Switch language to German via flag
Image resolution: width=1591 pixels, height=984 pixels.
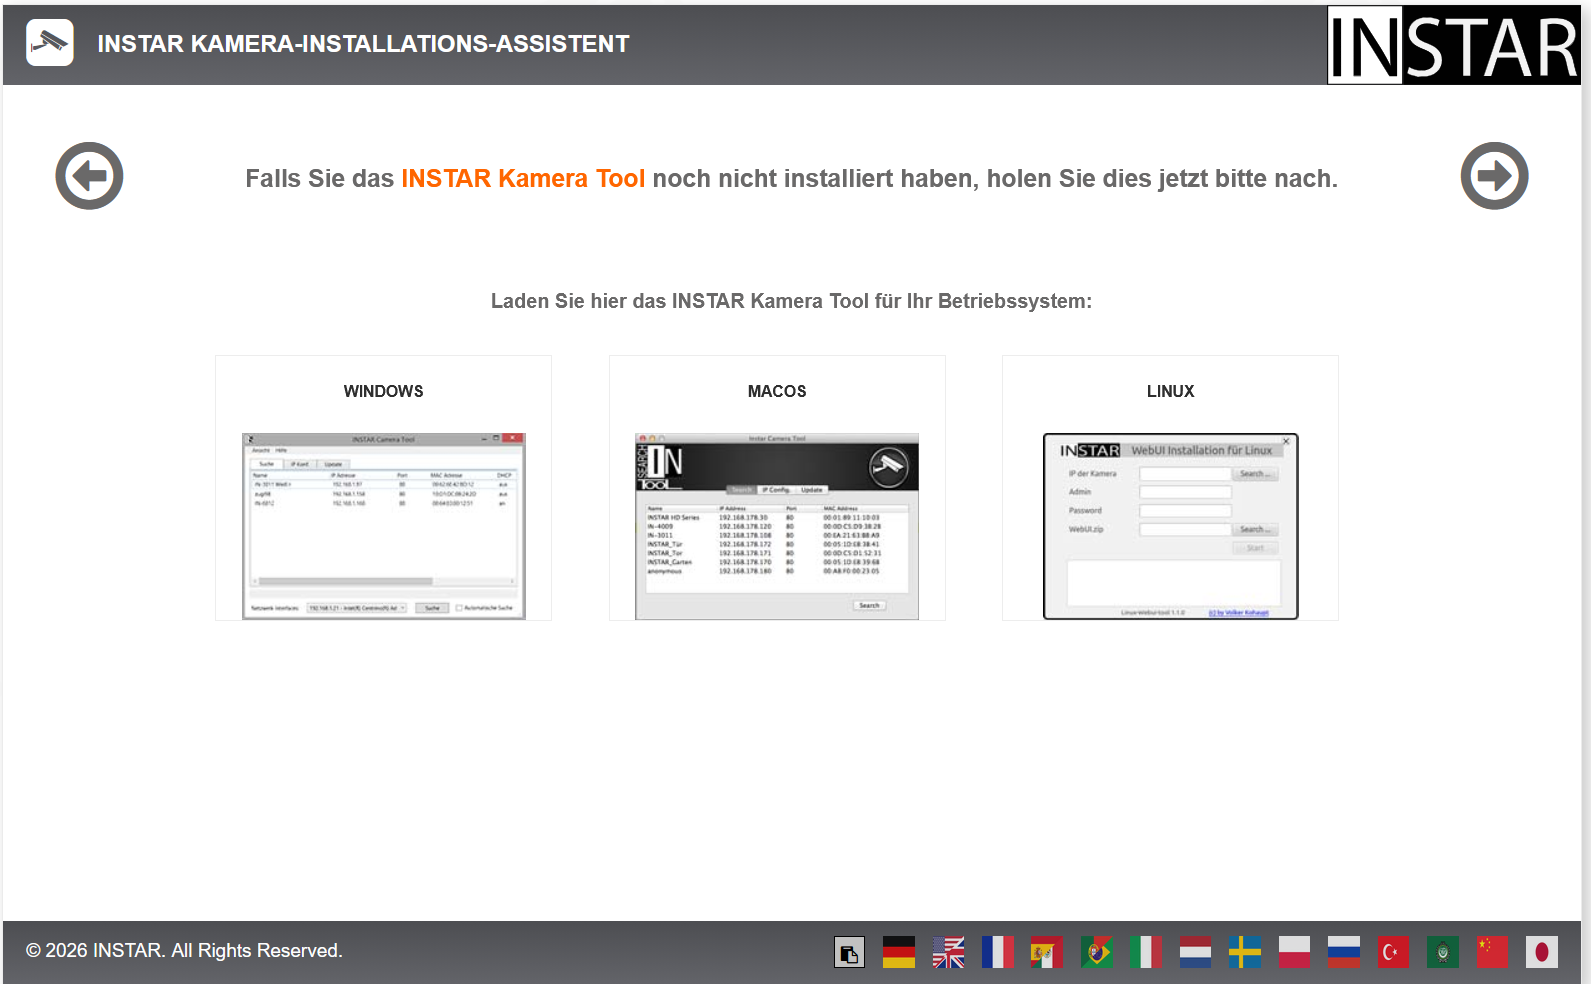coord(899,952)
